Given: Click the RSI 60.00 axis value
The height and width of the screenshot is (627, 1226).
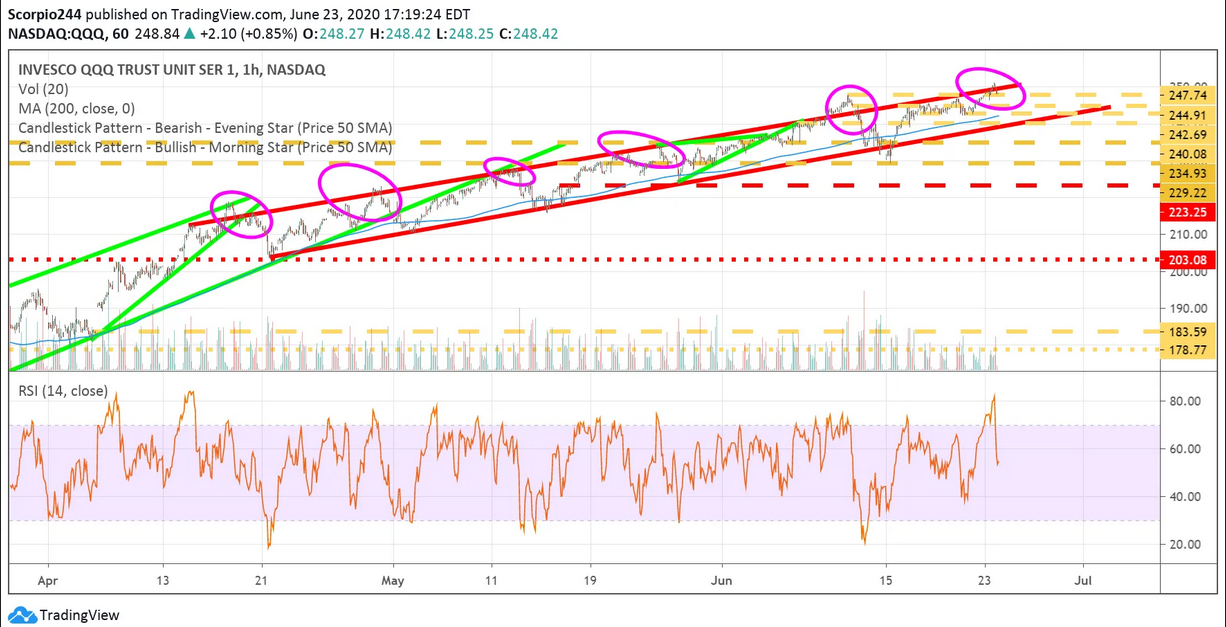Looking at the screenshot, I should [x=1186, y=449].
